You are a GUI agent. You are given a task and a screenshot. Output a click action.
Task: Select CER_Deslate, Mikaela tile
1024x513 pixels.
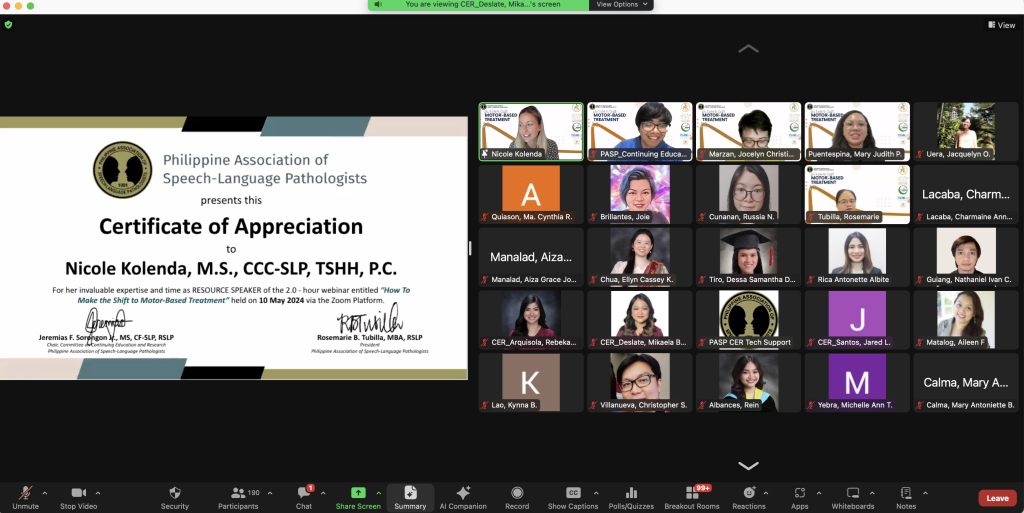[639, 320]
